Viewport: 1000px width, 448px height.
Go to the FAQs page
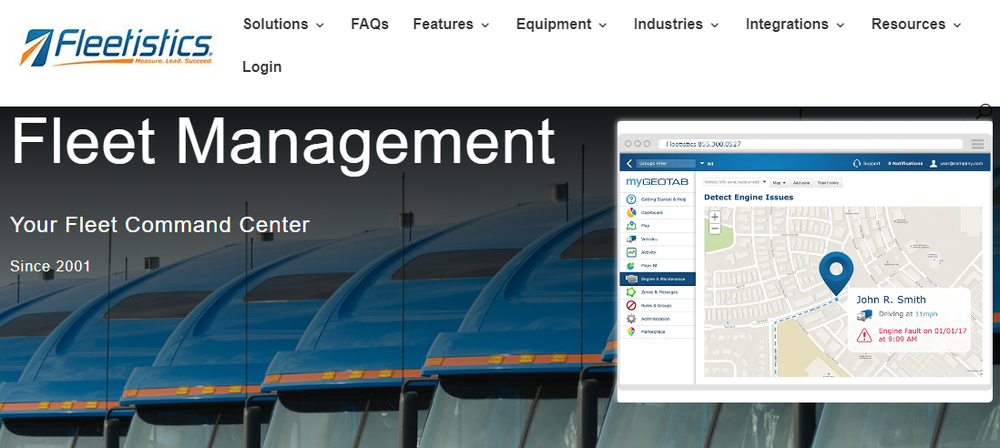369,24
